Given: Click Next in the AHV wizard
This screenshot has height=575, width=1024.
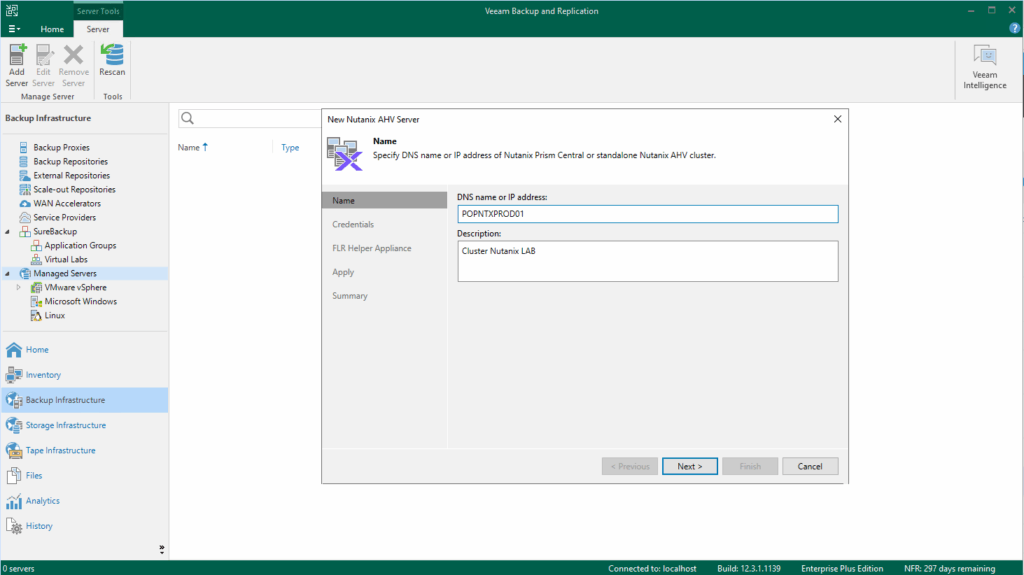Looking at the screenshot, I should 690,467.
